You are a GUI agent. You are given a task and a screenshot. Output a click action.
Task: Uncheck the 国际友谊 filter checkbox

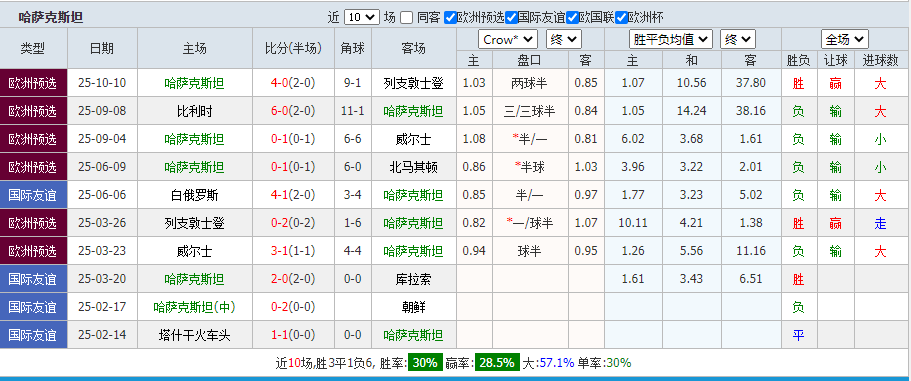[x=511, y=17]
